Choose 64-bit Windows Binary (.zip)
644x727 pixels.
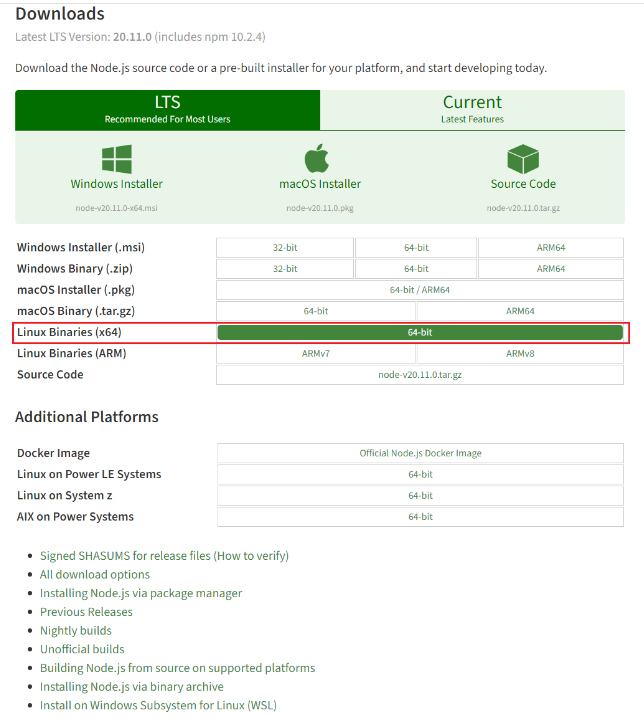pos(416,269)
